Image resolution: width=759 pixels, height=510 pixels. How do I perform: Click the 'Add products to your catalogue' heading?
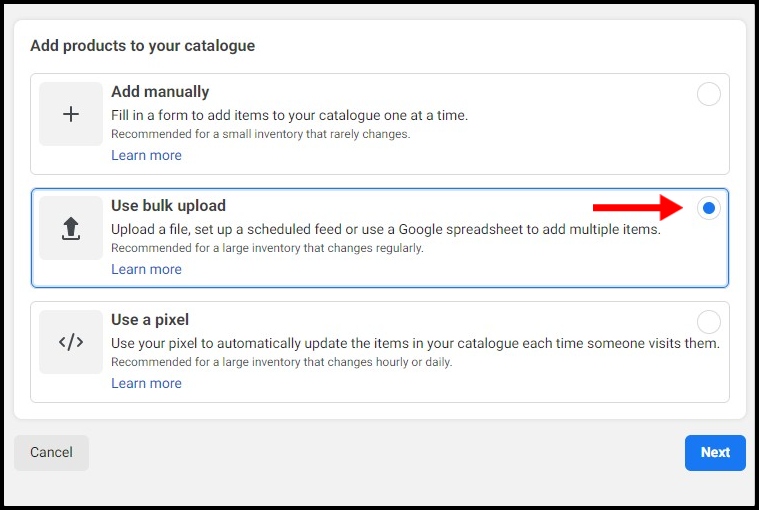pos(143,45)
